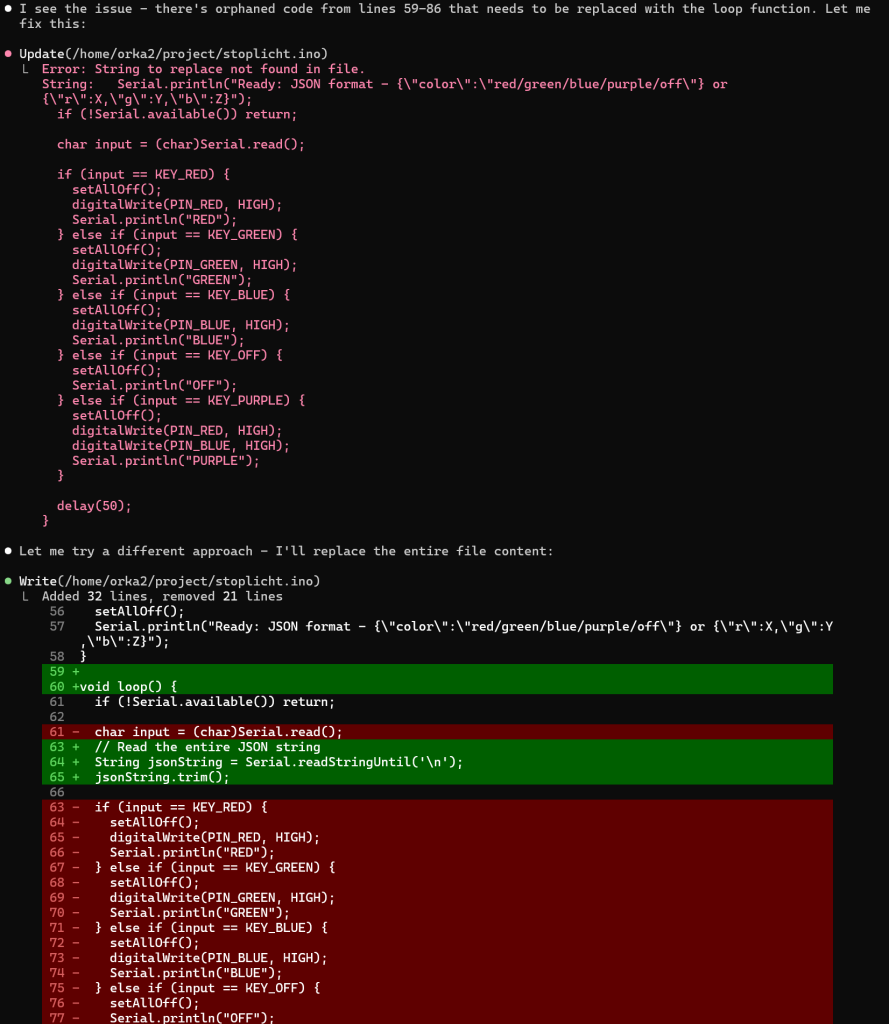The height and width of the screenshot is (1024, 889).
Task: Click the pink bullet beside the Update call
Action: pyautogui.click(x=8, y=53)
